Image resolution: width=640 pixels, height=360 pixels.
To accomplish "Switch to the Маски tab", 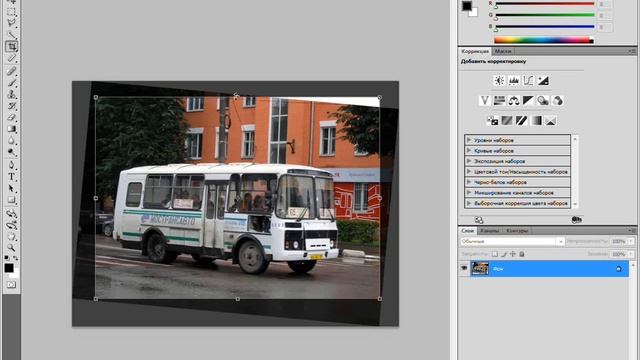I will click(503, 51).
